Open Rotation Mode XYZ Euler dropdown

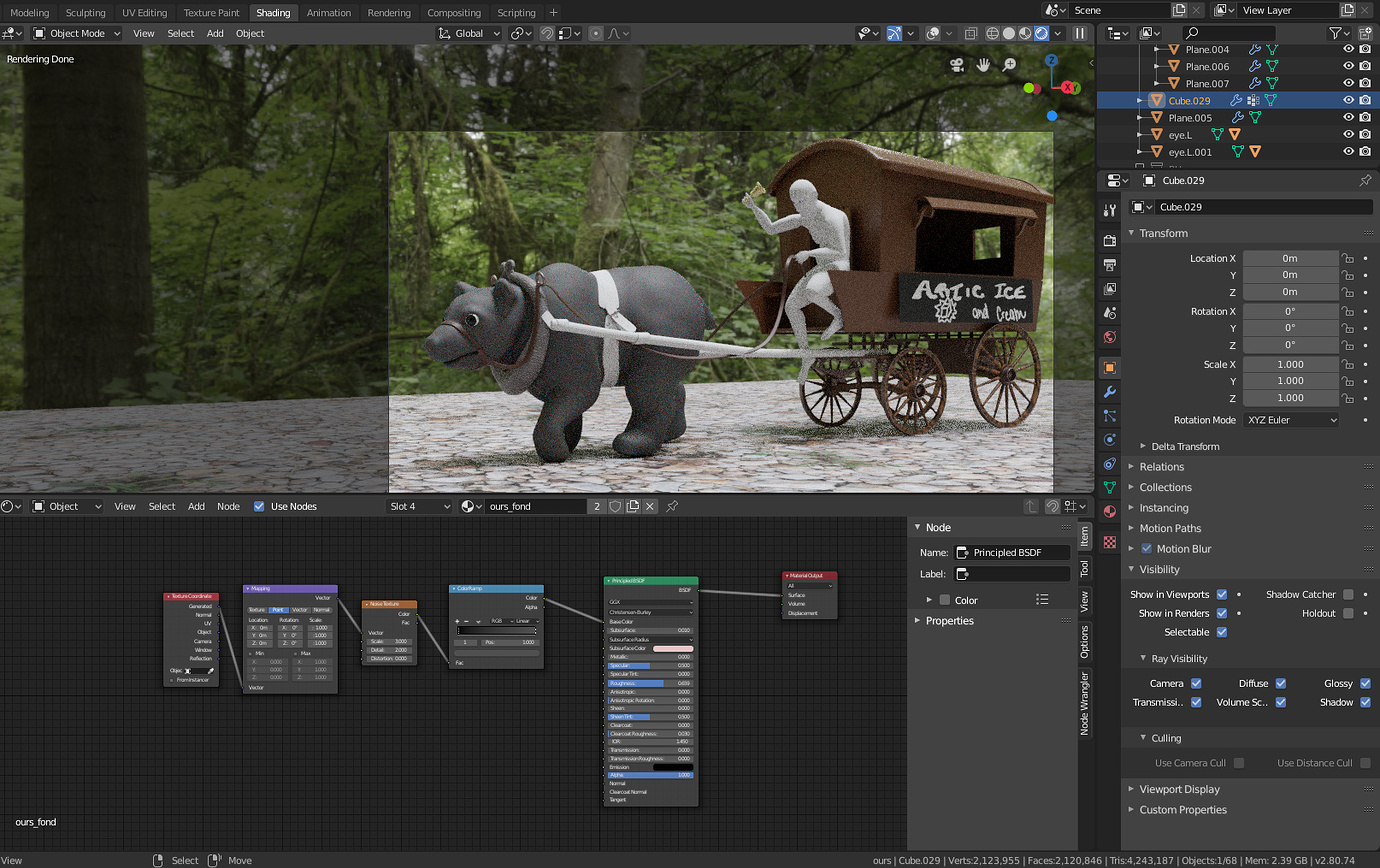pyautogui.click(x=1291, y=420)
